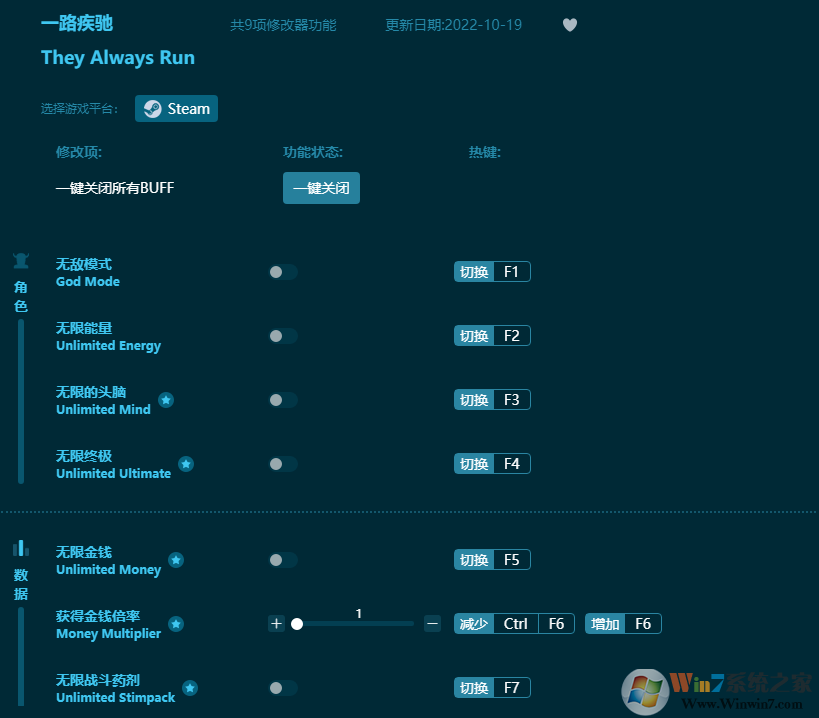The width and height of the screenshot is (819, 718).
Task: Click the star badge beside Unlimited Ultimate
Action: click(186, 464)
